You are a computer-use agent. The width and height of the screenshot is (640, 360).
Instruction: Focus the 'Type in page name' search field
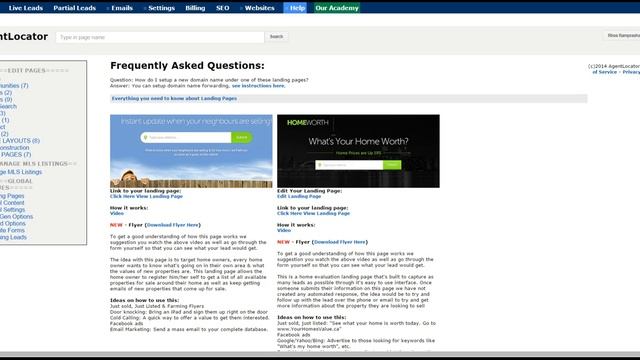click(160, 37)
